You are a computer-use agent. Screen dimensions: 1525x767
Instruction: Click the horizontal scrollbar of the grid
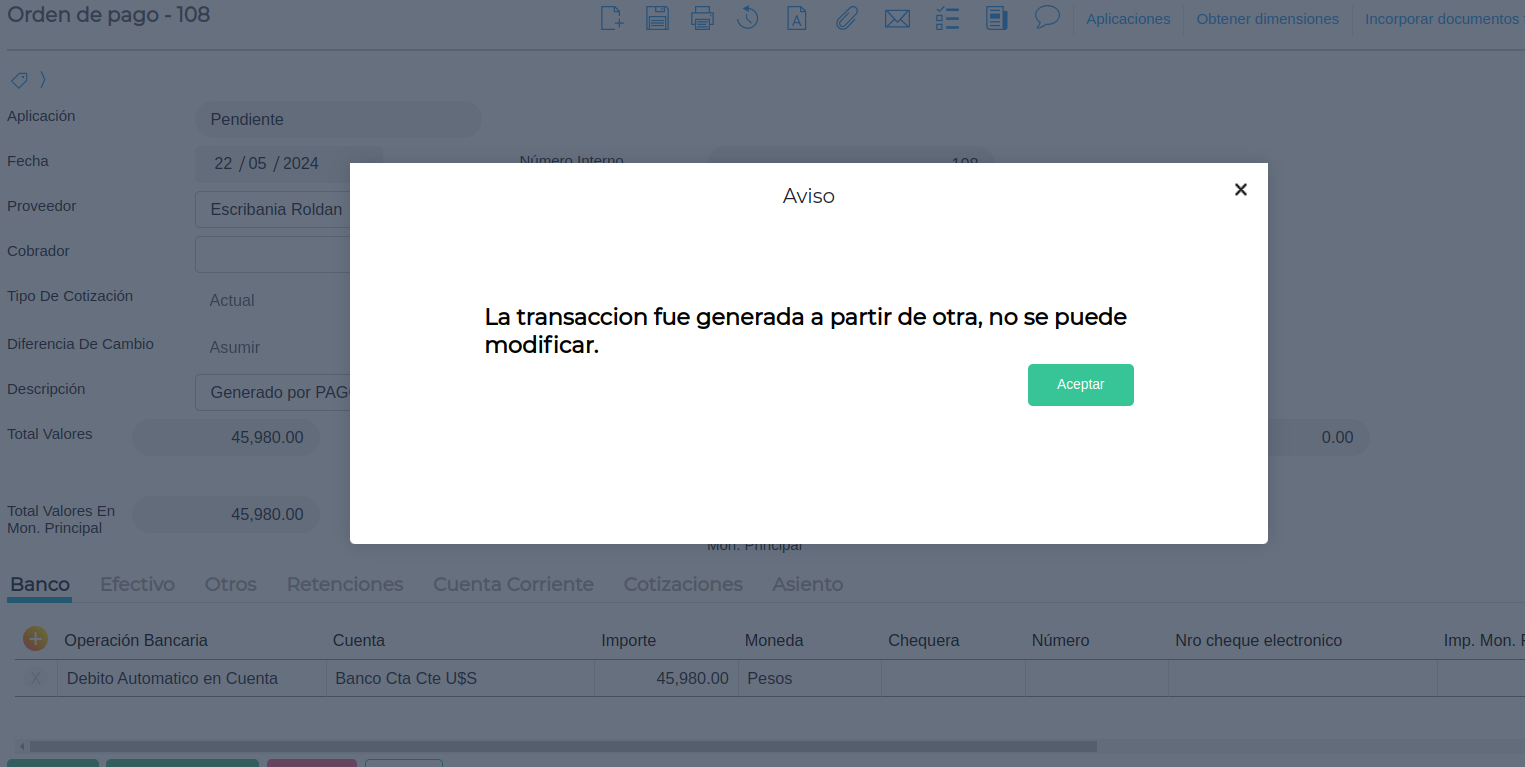coord(560,746)
